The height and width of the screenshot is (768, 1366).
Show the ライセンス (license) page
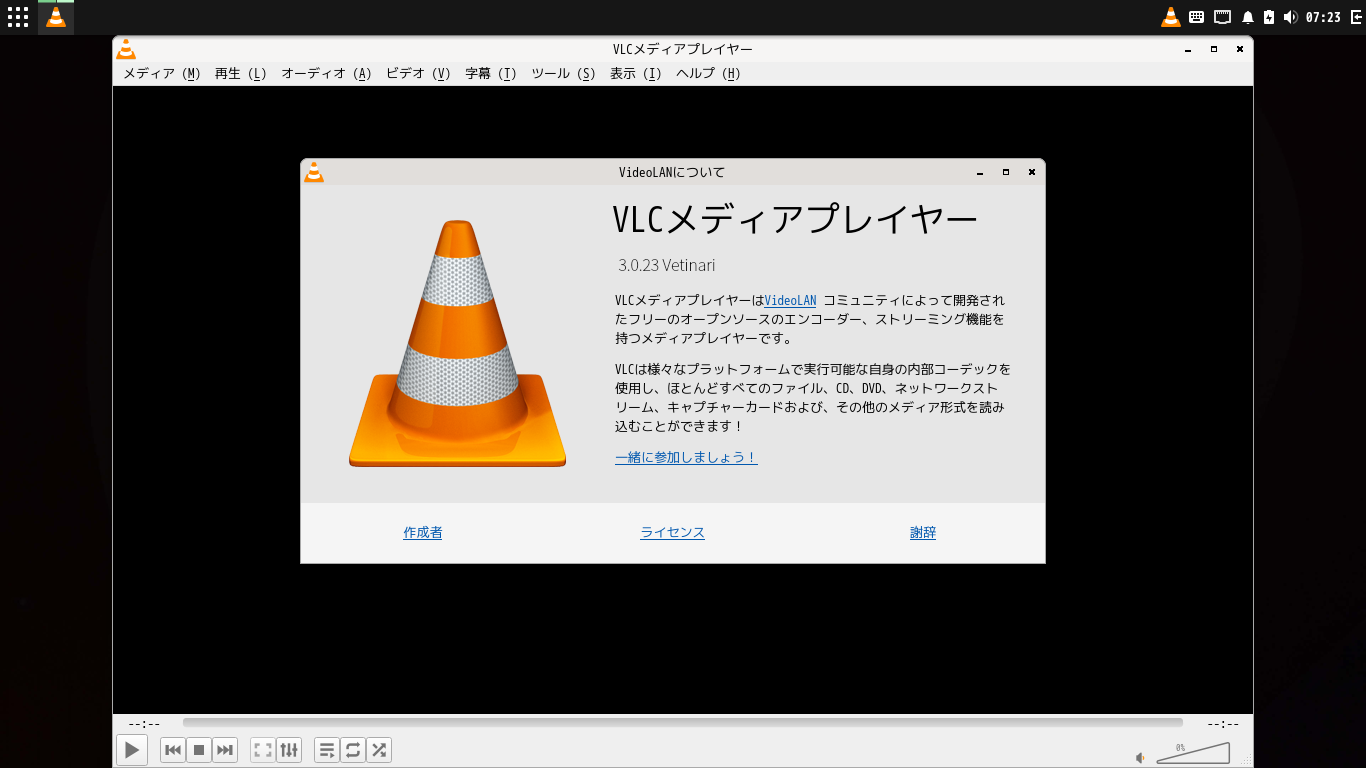coord(672,533)
